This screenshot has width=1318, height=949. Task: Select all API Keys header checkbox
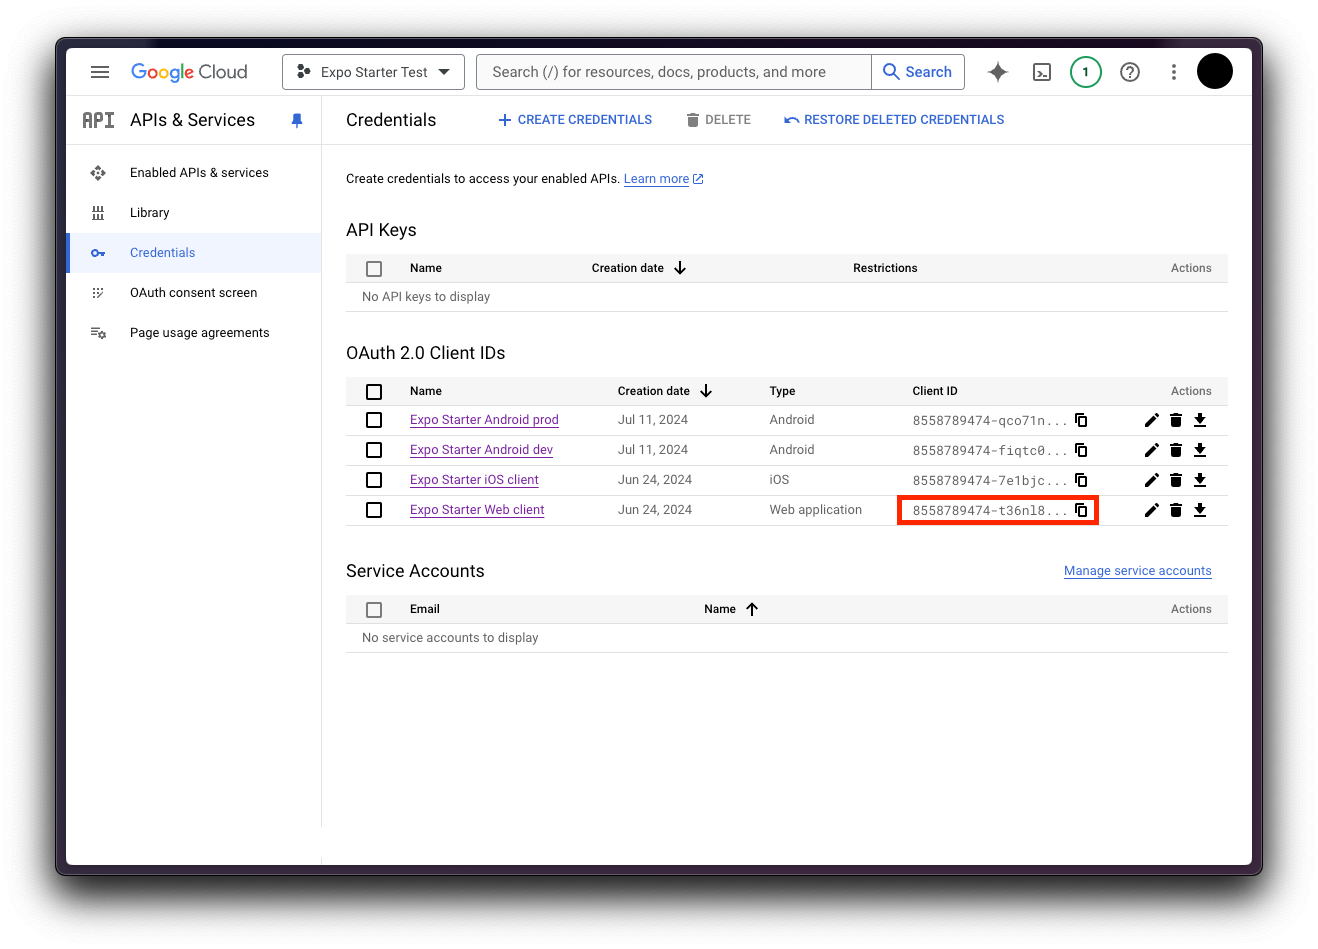tap(374, 269)
